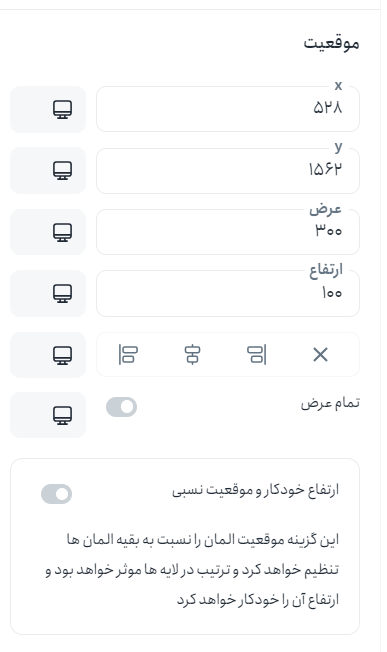Viewport: 387px width, 652px height.
Task: Click the desktop icon next to عرض field
Action: [62, 232]
